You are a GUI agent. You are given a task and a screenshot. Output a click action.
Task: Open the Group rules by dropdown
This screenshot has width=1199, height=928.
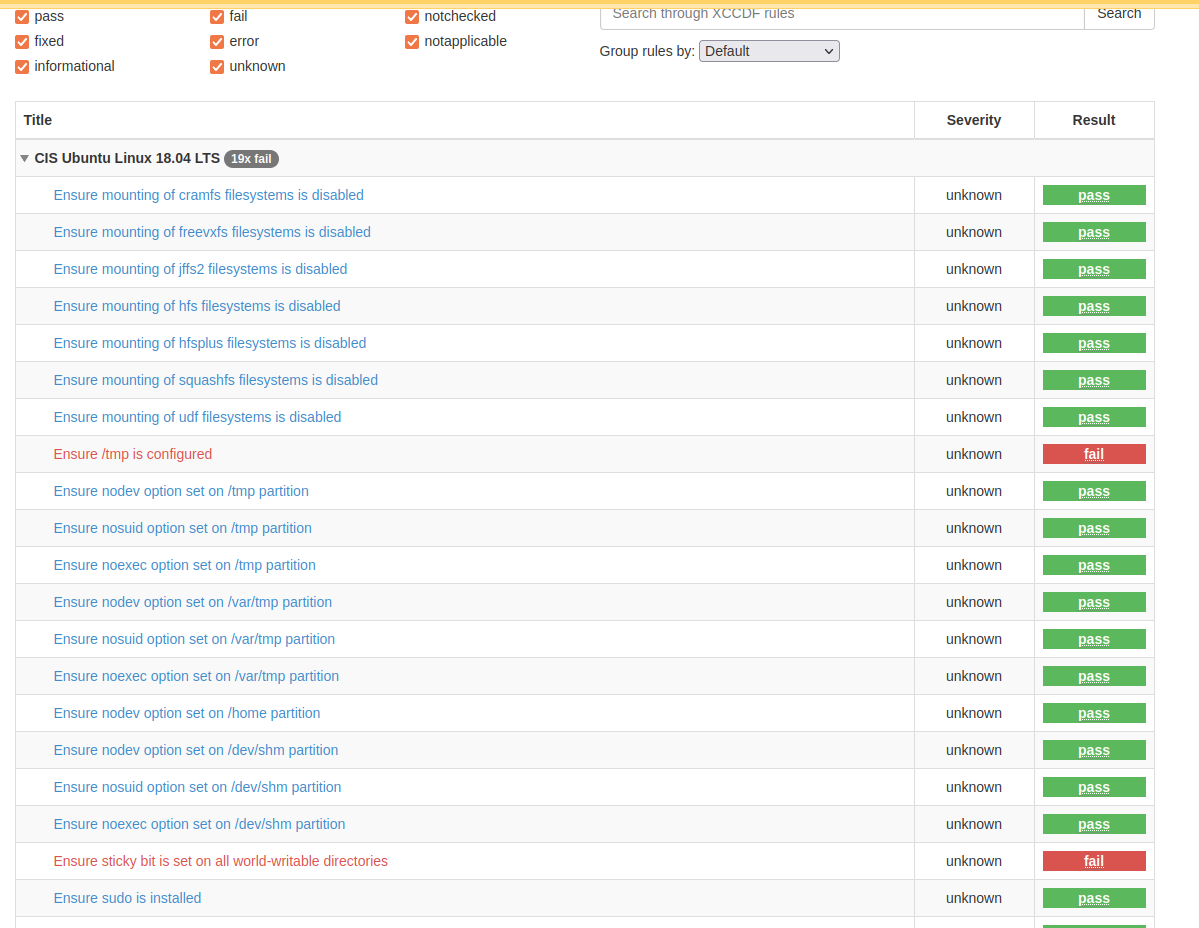tap(768, 51)
